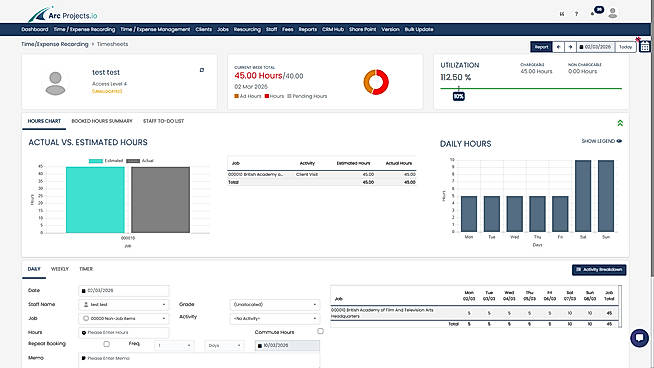Go to previous date with left arrow

pyautogui.click(x=558, y=47)
